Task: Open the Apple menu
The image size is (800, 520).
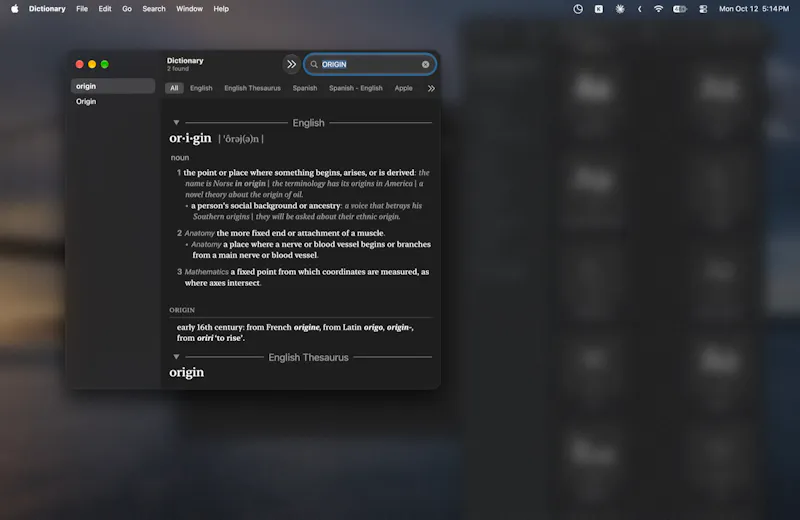Action: pos(15,9)
